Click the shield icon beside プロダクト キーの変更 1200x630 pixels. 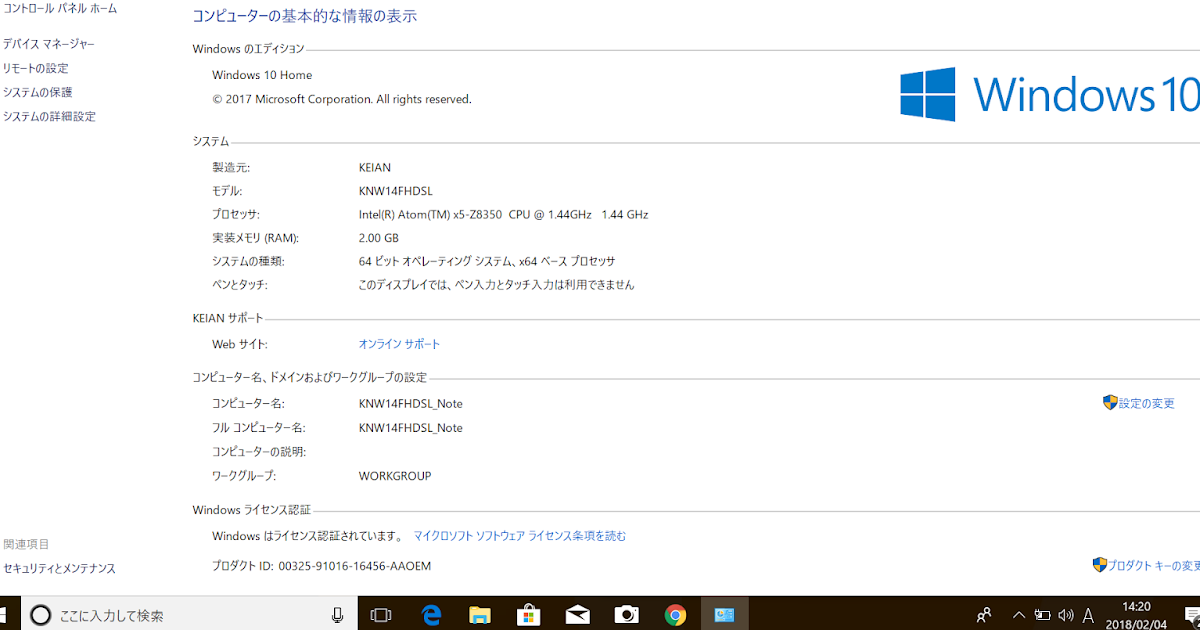pyautogui.click(x=1100, y=565)
